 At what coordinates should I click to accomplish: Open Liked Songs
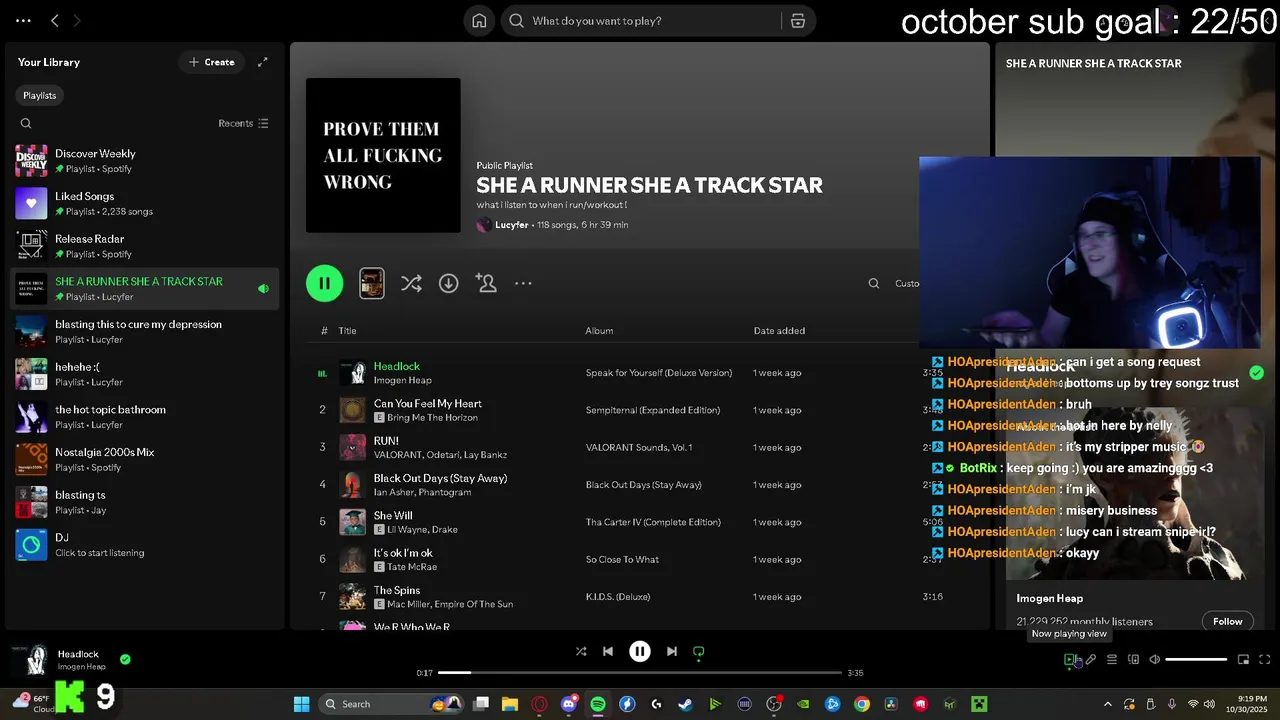pyautogui.click(x=145, y=204)
